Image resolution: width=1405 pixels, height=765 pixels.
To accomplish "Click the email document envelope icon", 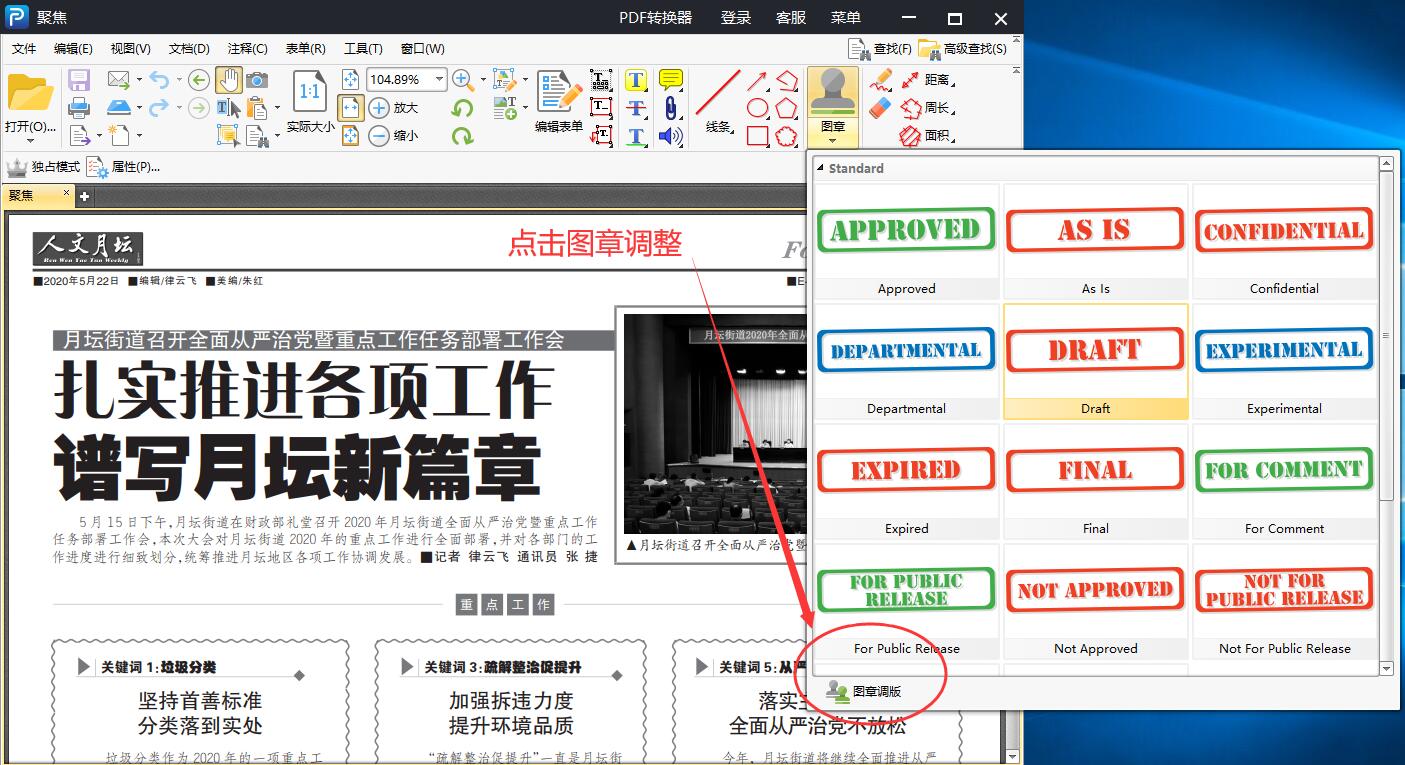I will [x=118, y=79].
